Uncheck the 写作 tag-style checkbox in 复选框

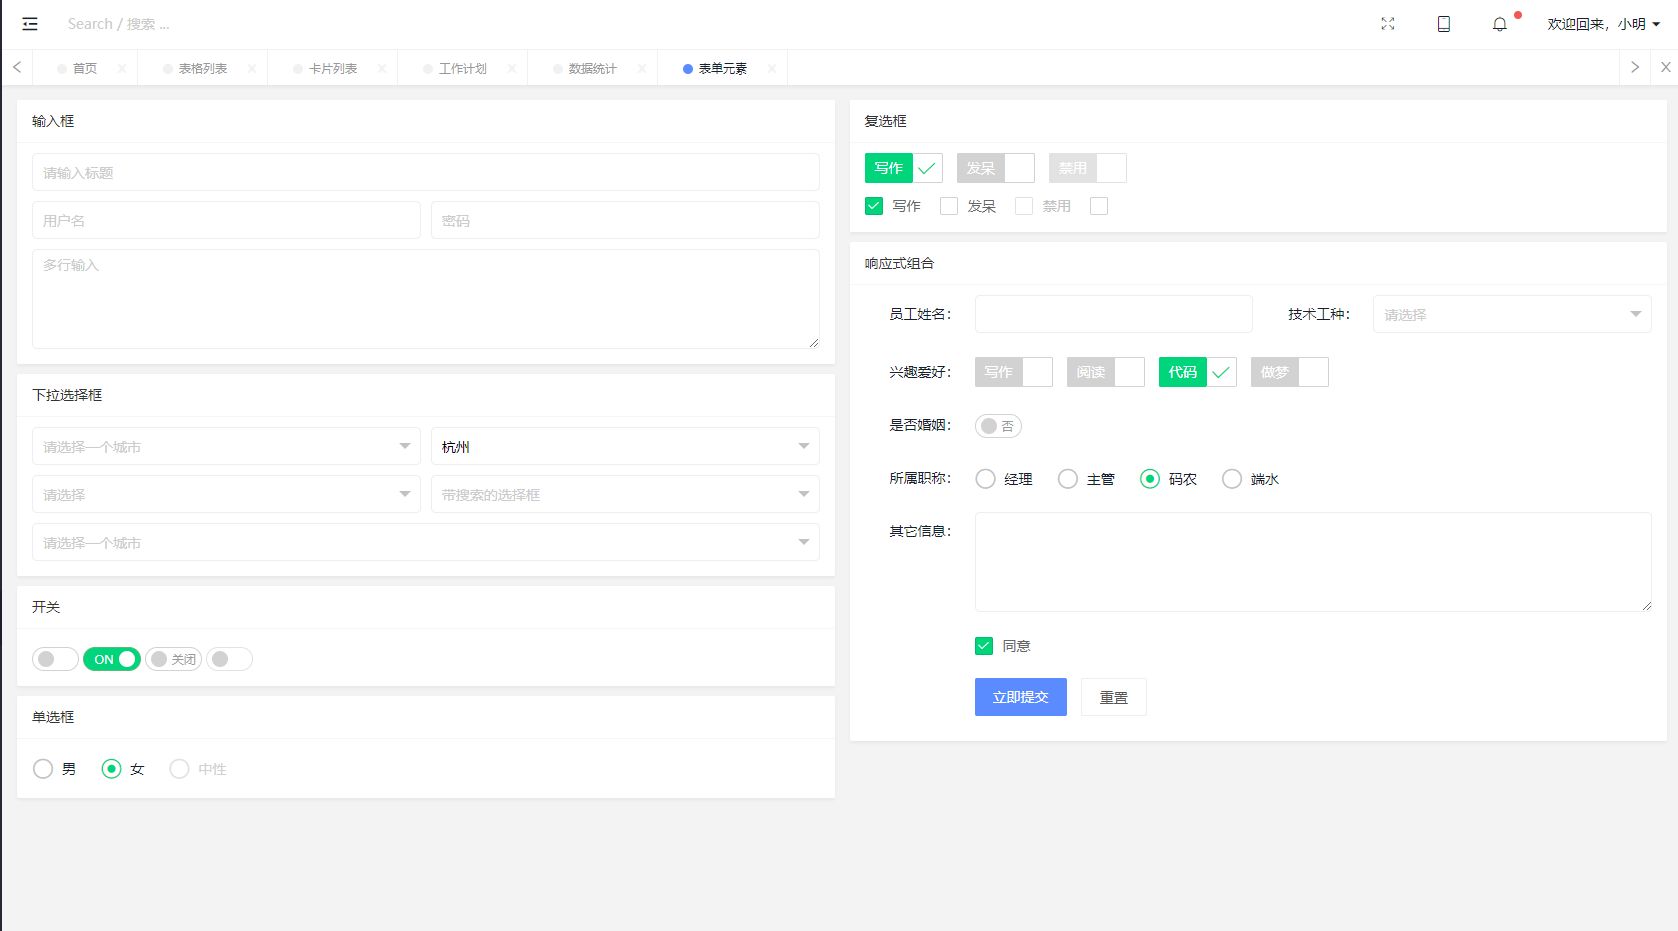(903, 168)
